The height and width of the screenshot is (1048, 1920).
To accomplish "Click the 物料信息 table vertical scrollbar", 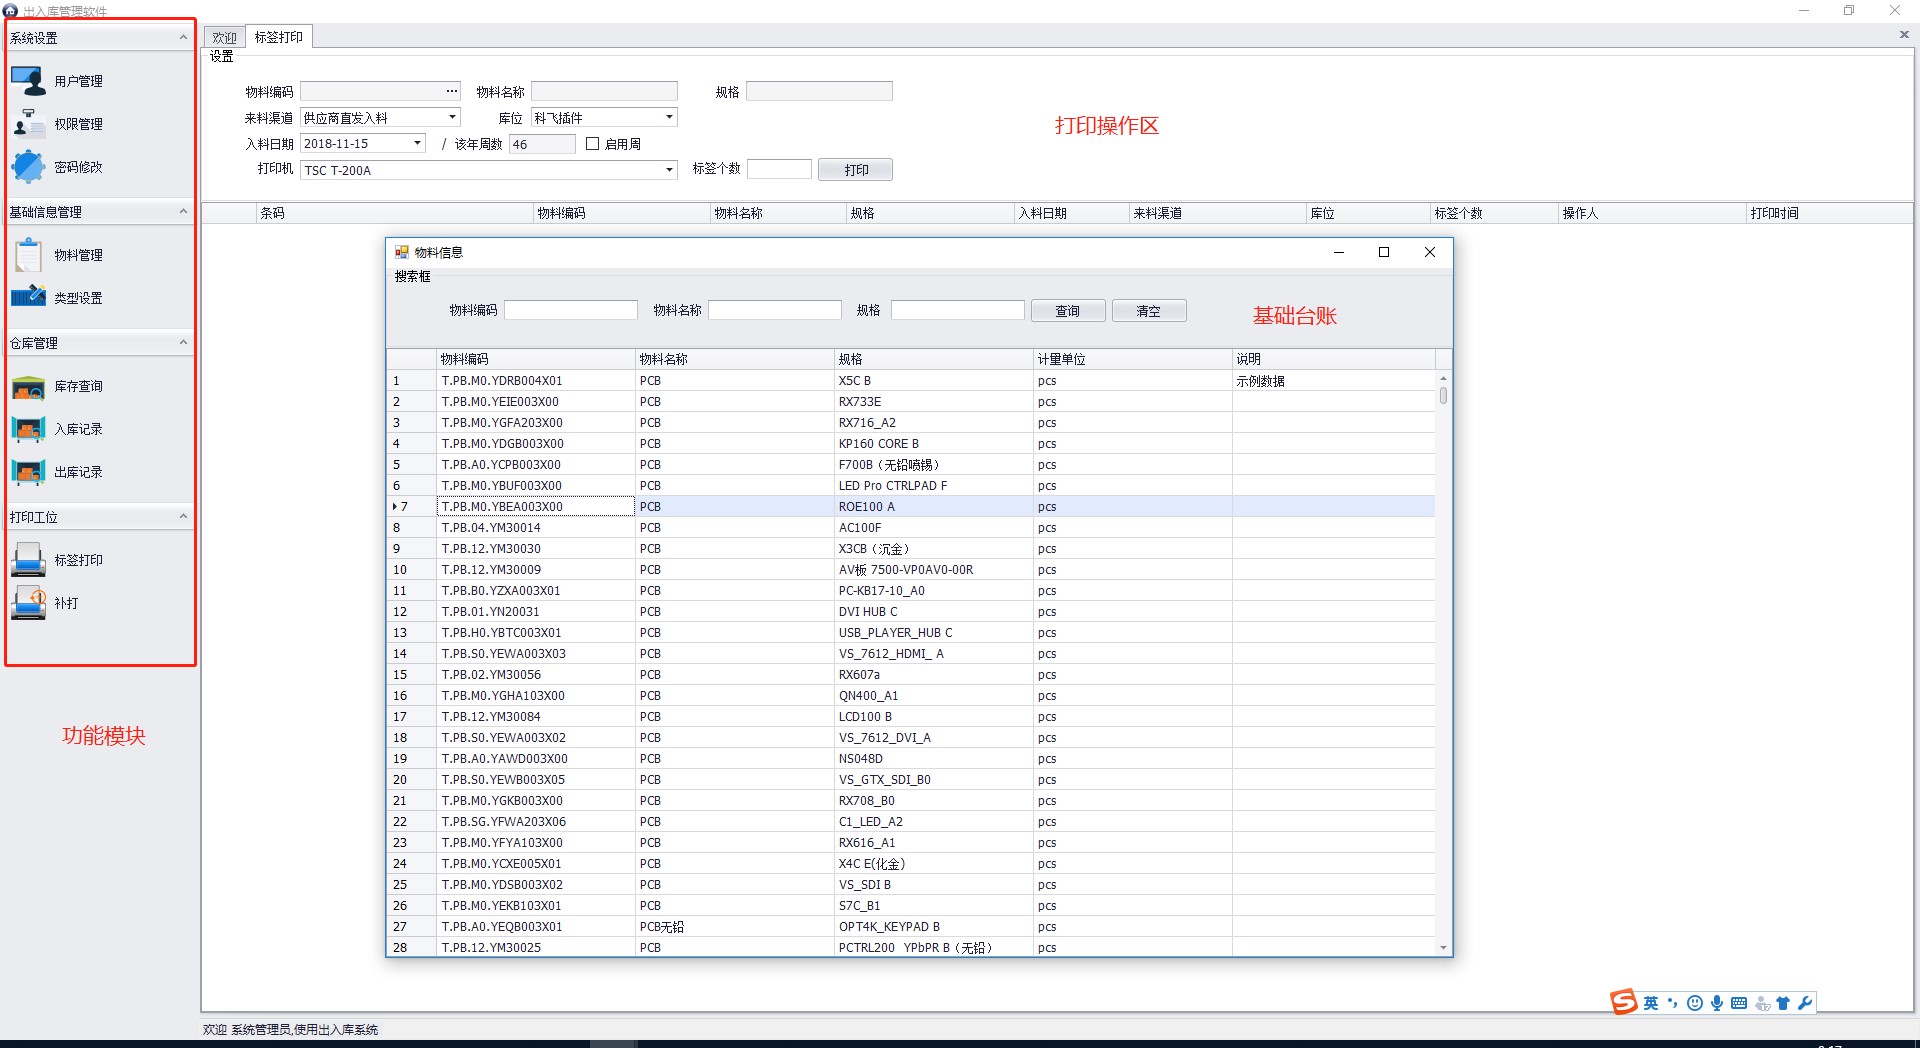I will click(x=1443, y=660).
